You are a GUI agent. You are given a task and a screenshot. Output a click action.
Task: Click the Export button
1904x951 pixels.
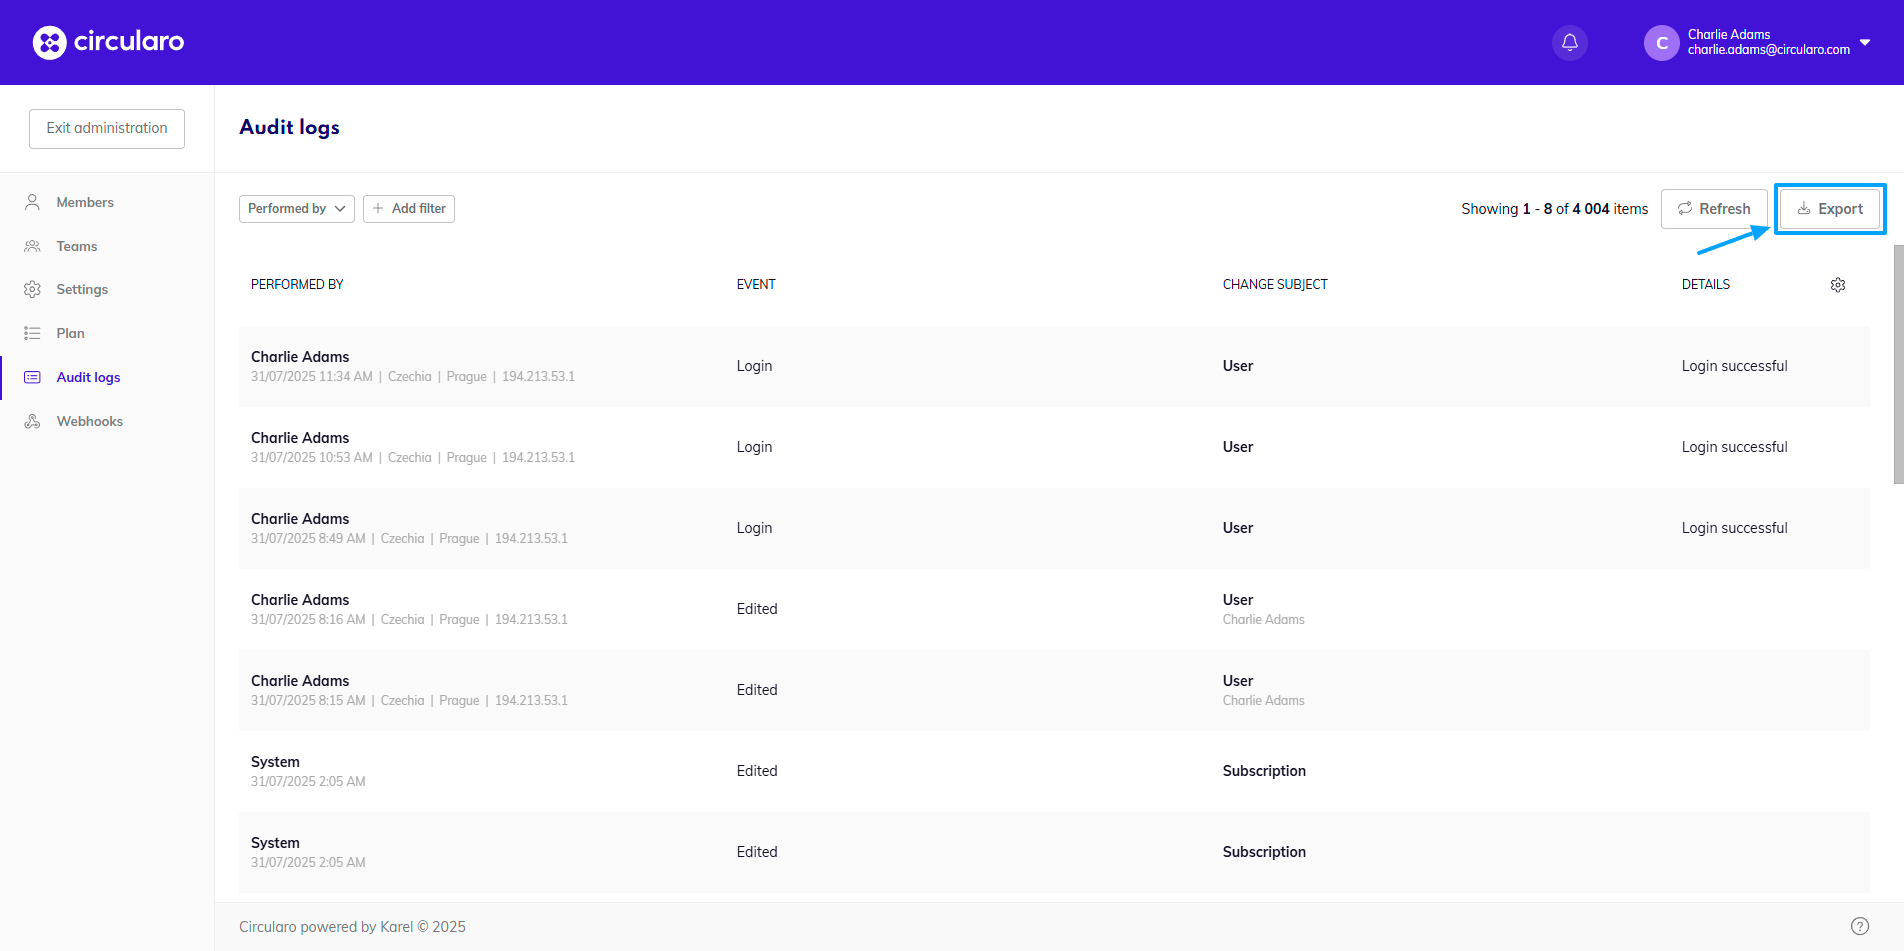pos(1830,208)
